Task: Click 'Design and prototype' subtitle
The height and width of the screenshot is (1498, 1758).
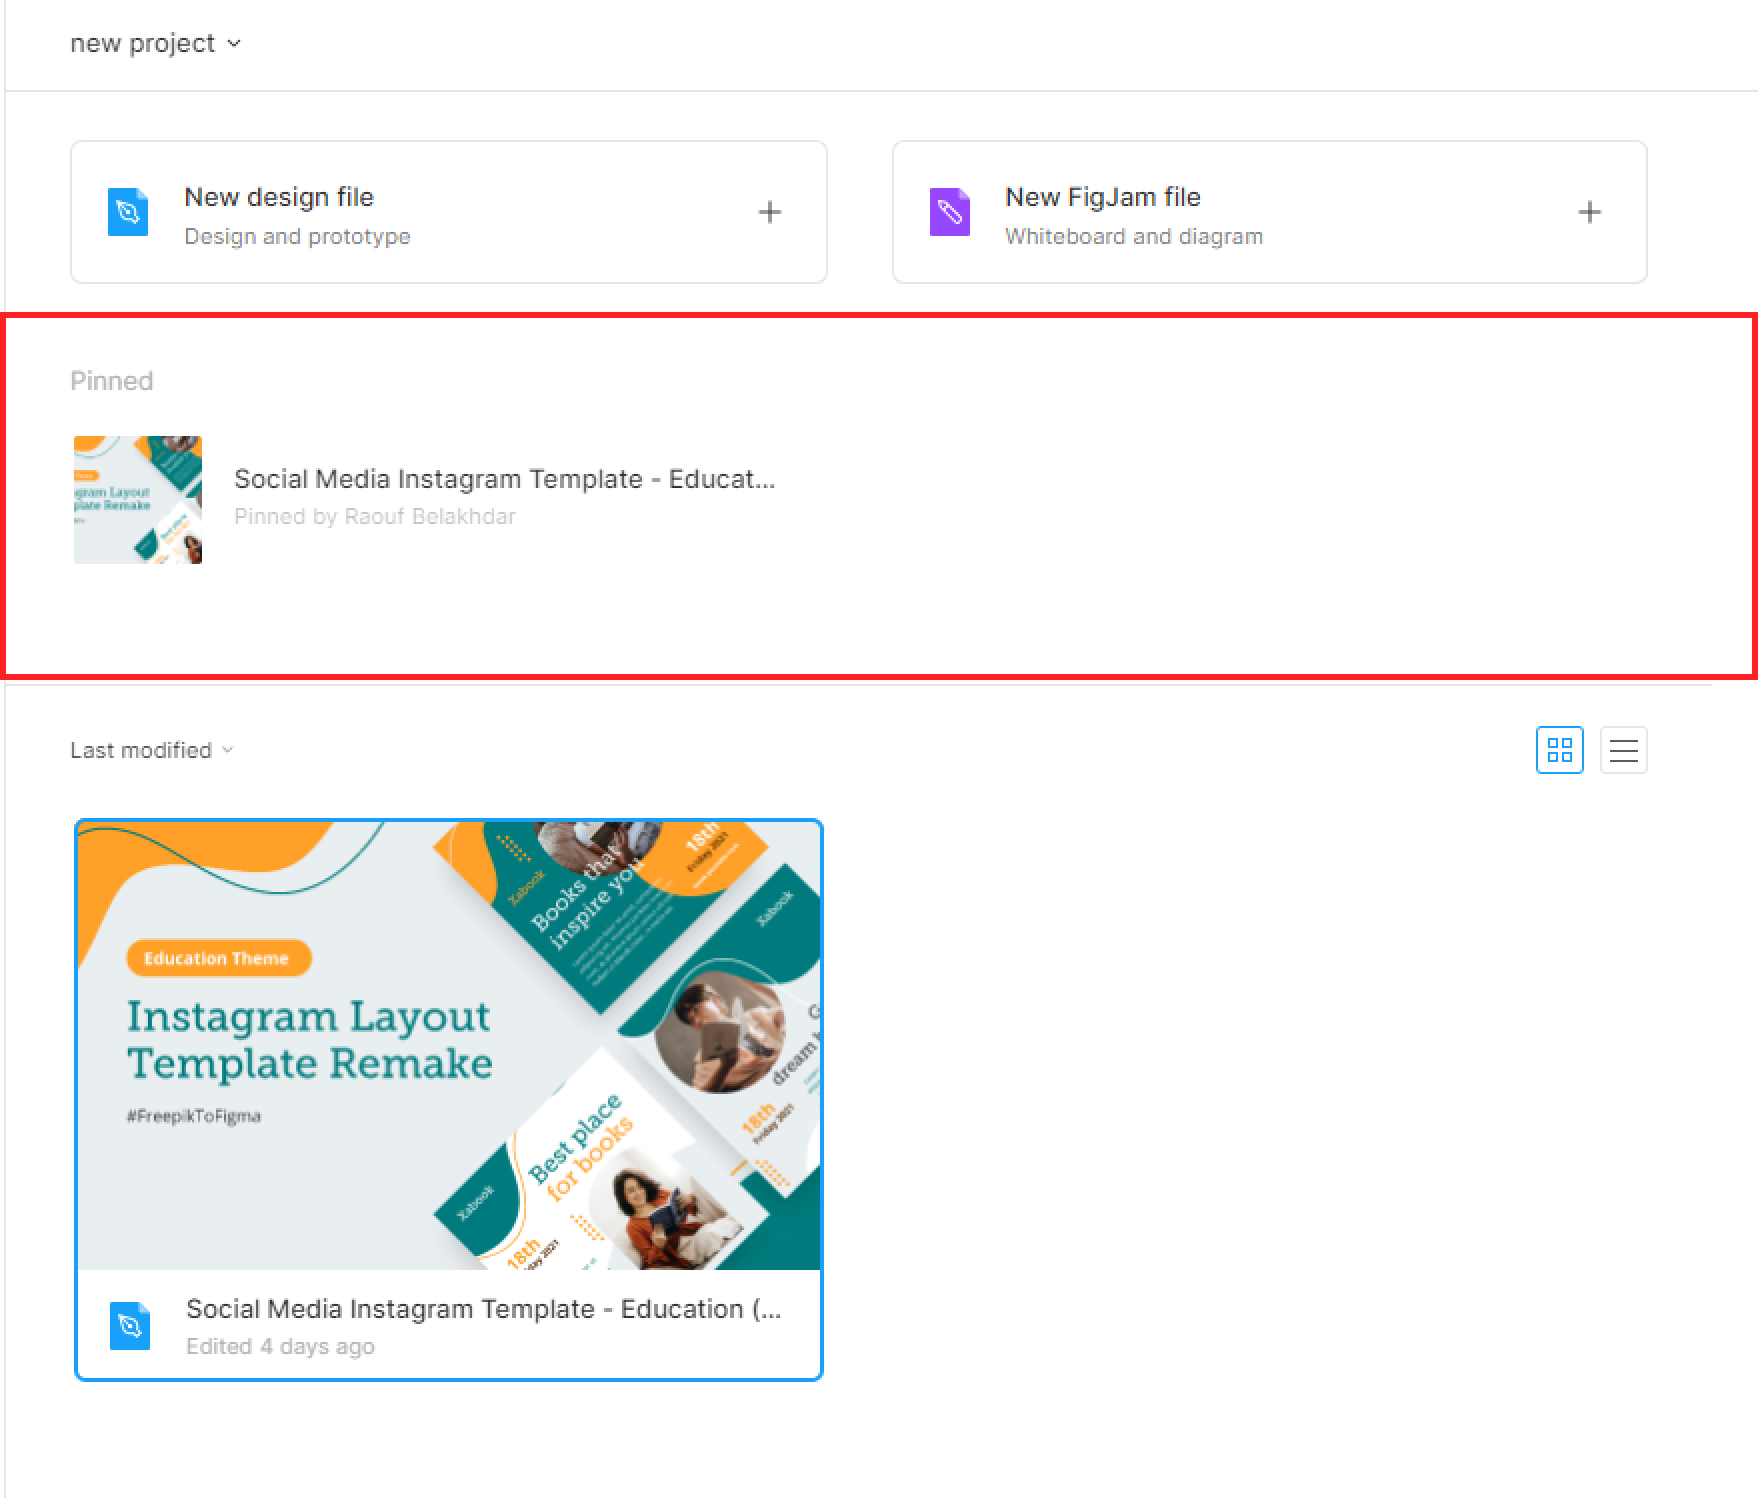Action: tap(297, 237)
